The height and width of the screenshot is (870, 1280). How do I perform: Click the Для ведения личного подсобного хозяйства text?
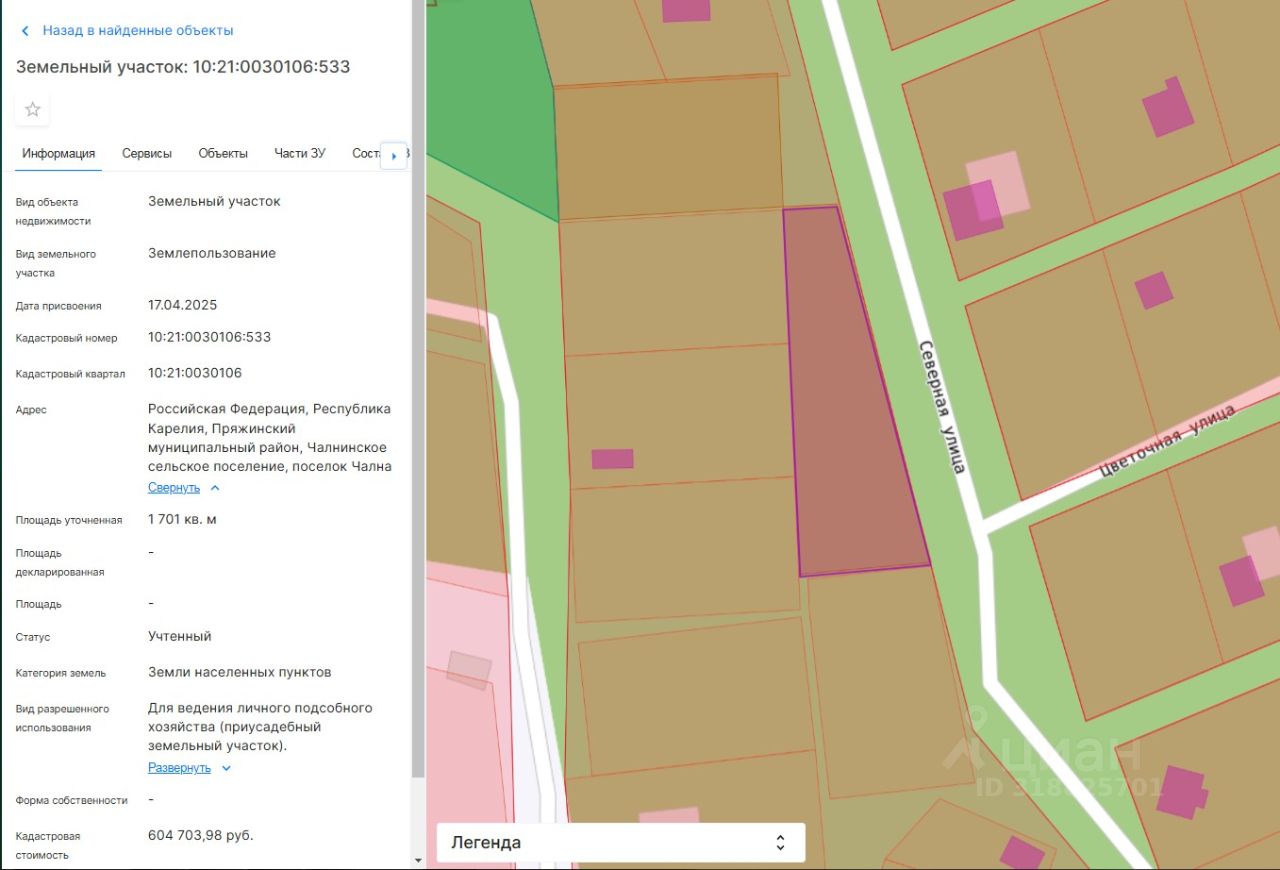point(260,727)
